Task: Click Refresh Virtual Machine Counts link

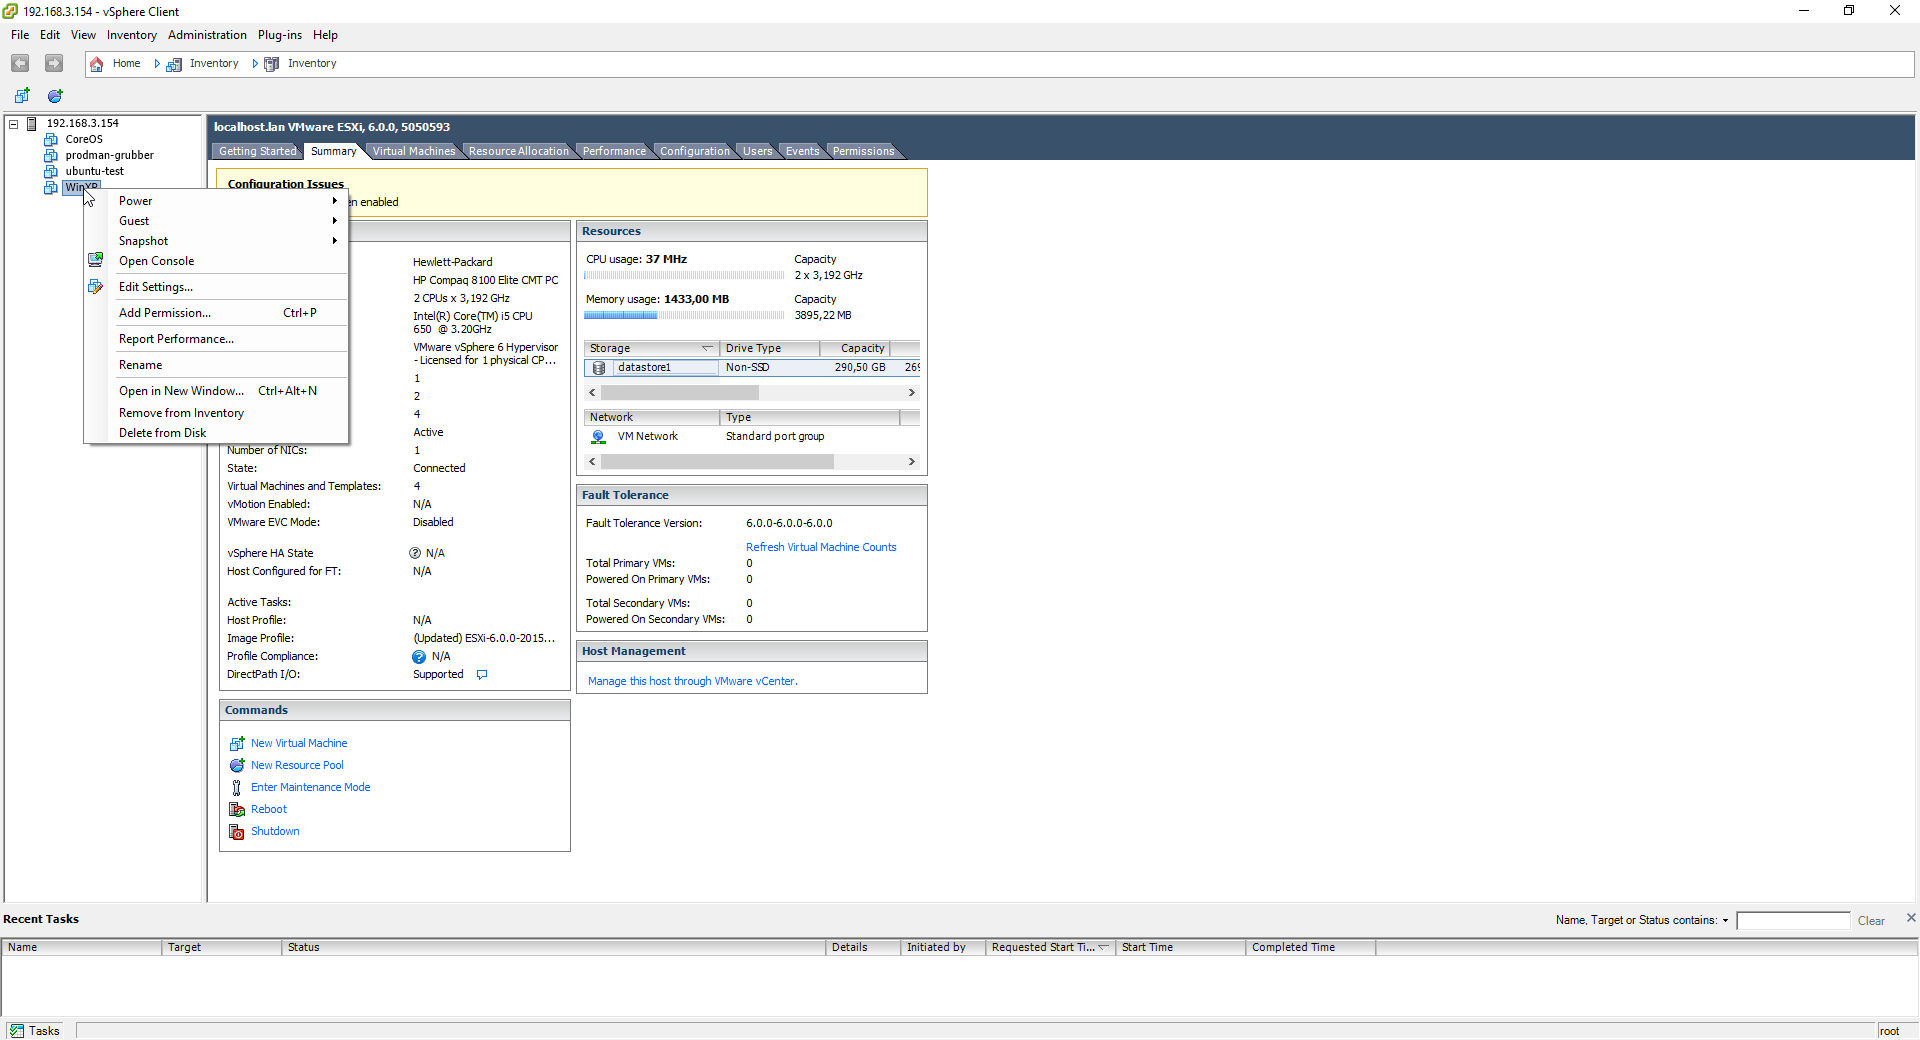Action: [821, 547]
